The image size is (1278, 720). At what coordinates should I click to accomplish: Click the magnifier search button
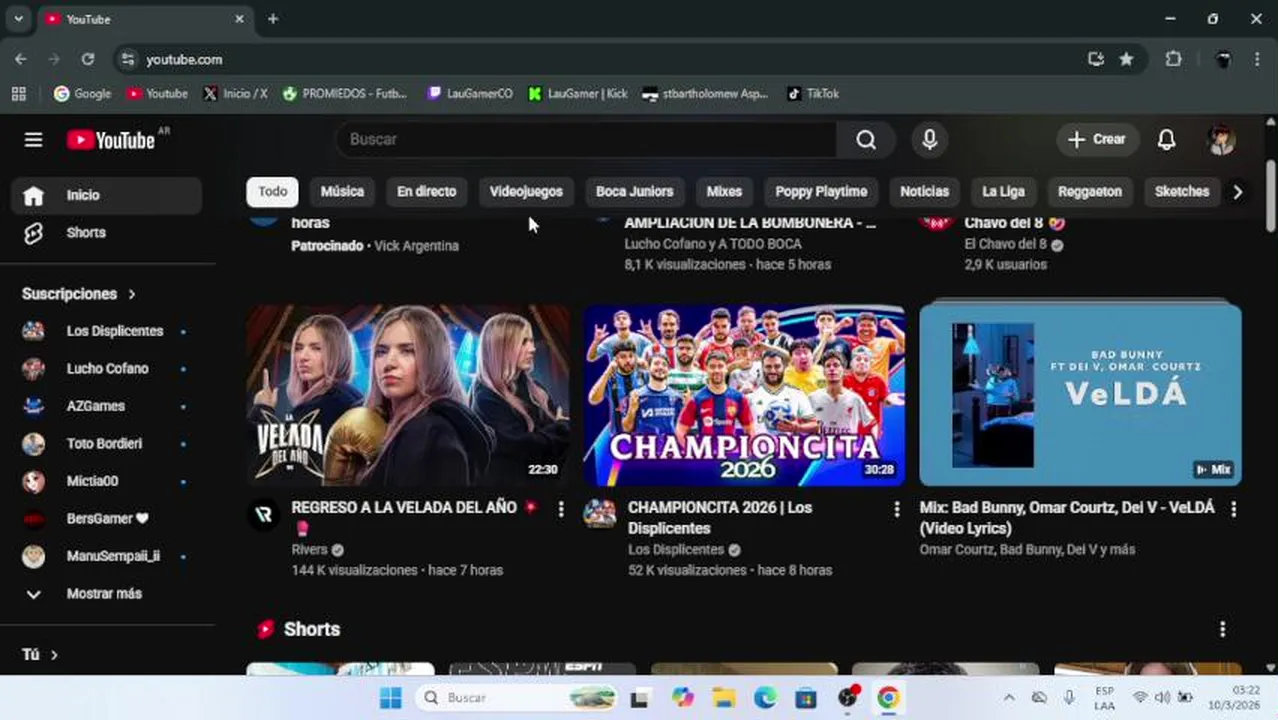pos(866,139)
